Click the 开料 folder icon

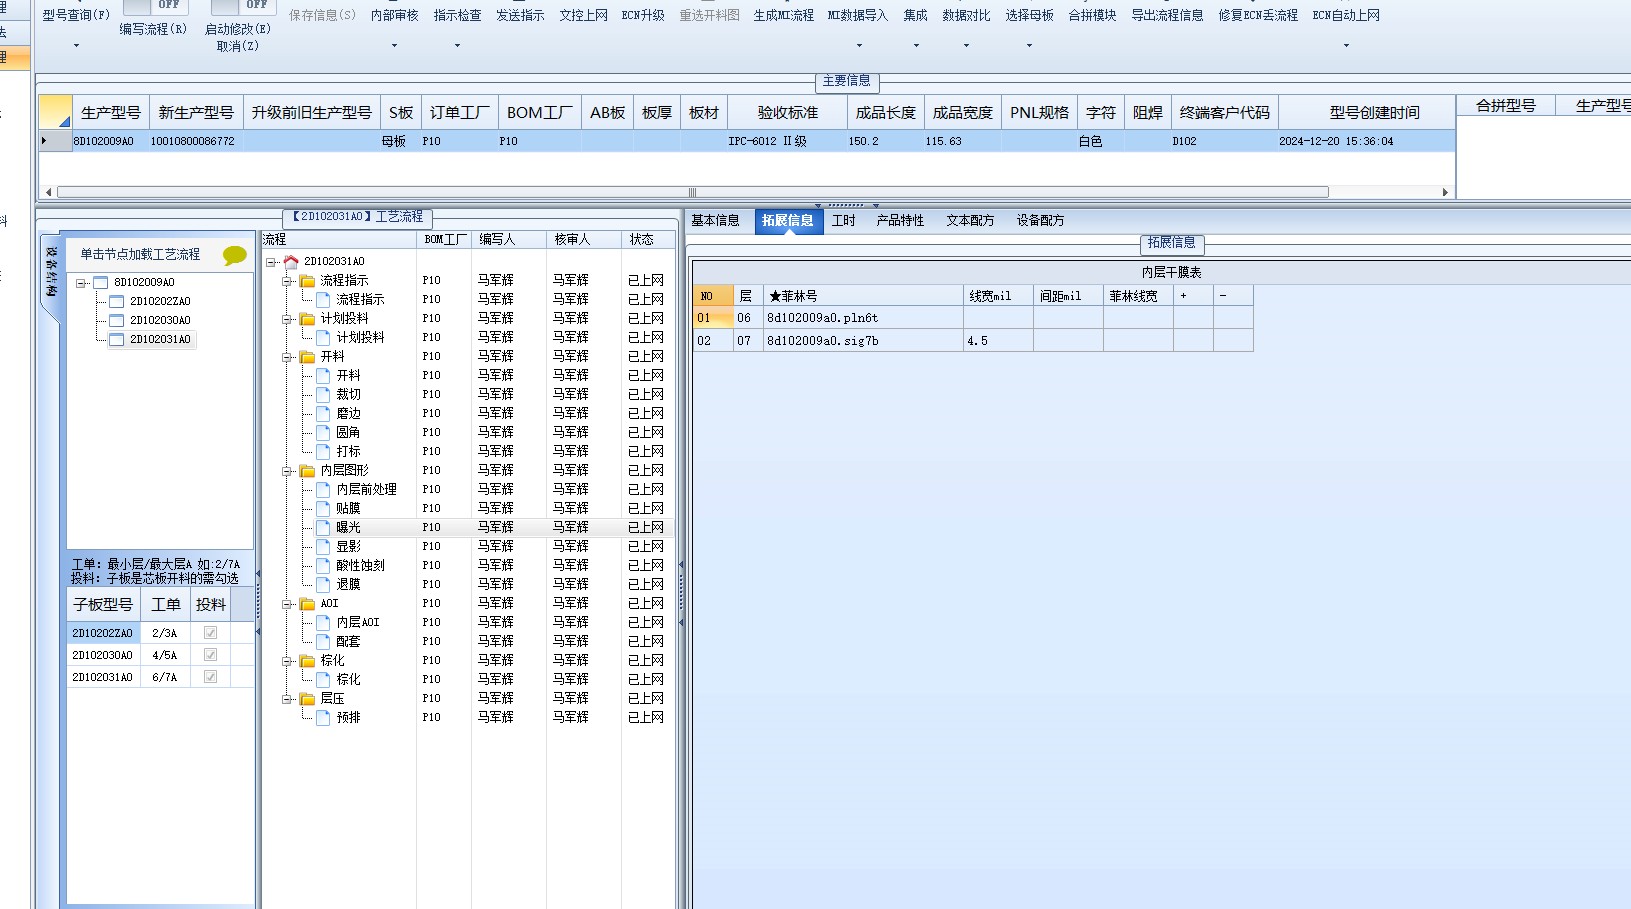point(308,357)
